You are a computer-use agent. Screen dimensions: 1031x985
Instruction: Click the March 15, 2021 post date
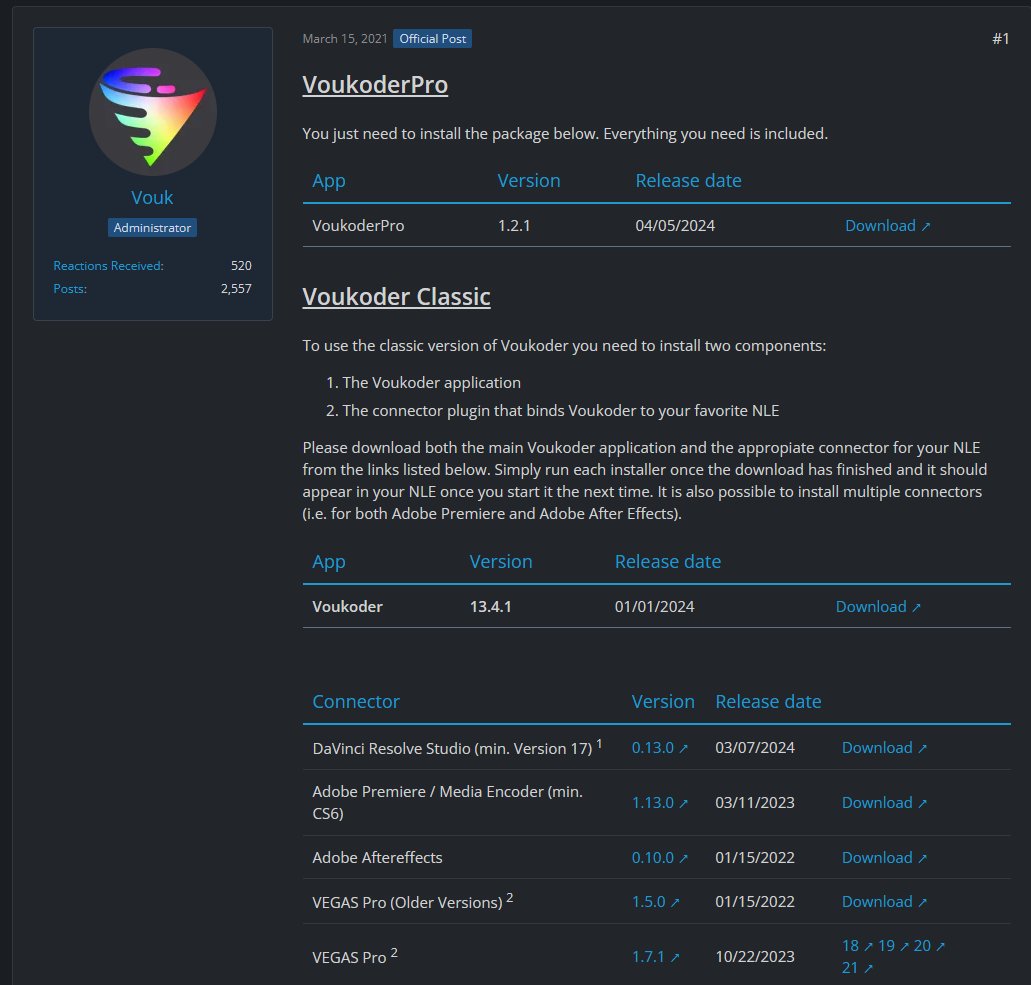[x=345, y=39]
